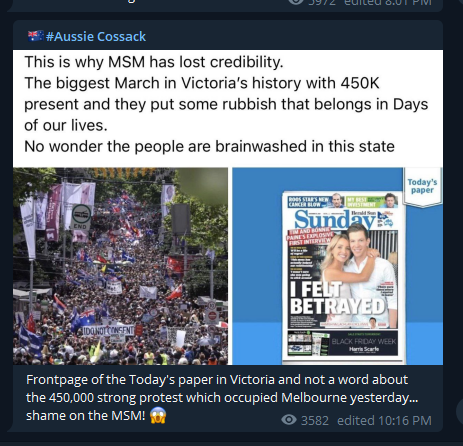Click the Today's paper ribbon badge
Screen dimensions: 463x446
(422, 187)
